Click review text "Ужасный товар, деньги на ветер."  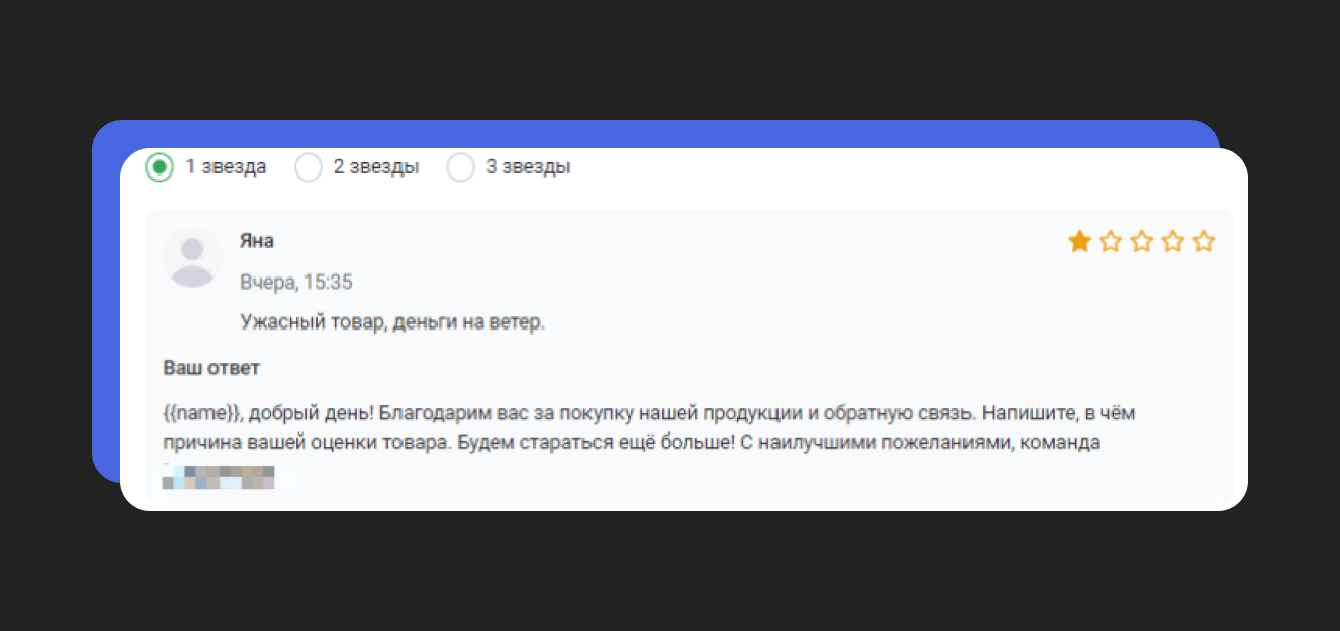[392, 322]
